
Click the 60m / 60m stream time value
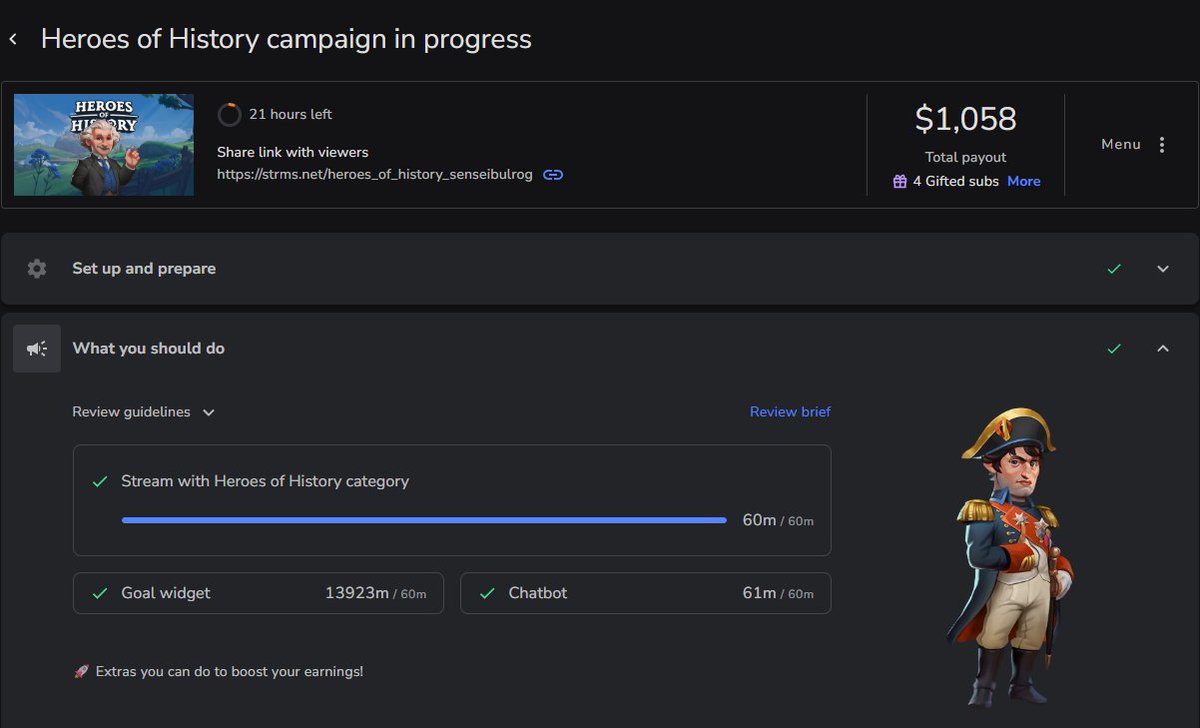(x=778, y=520)
